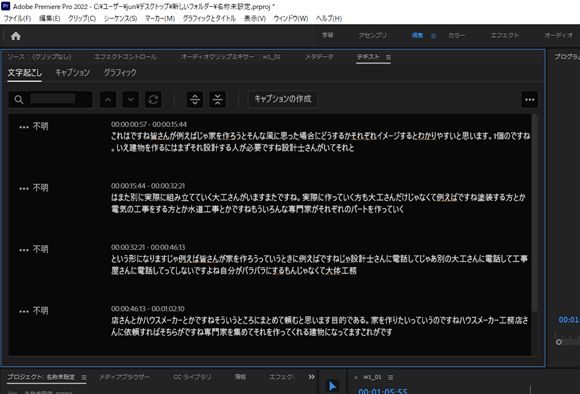Viewport: 580px width, 394px height.
Task: Open the プロジェクト panel menu icon
Action: pos(84,377)
